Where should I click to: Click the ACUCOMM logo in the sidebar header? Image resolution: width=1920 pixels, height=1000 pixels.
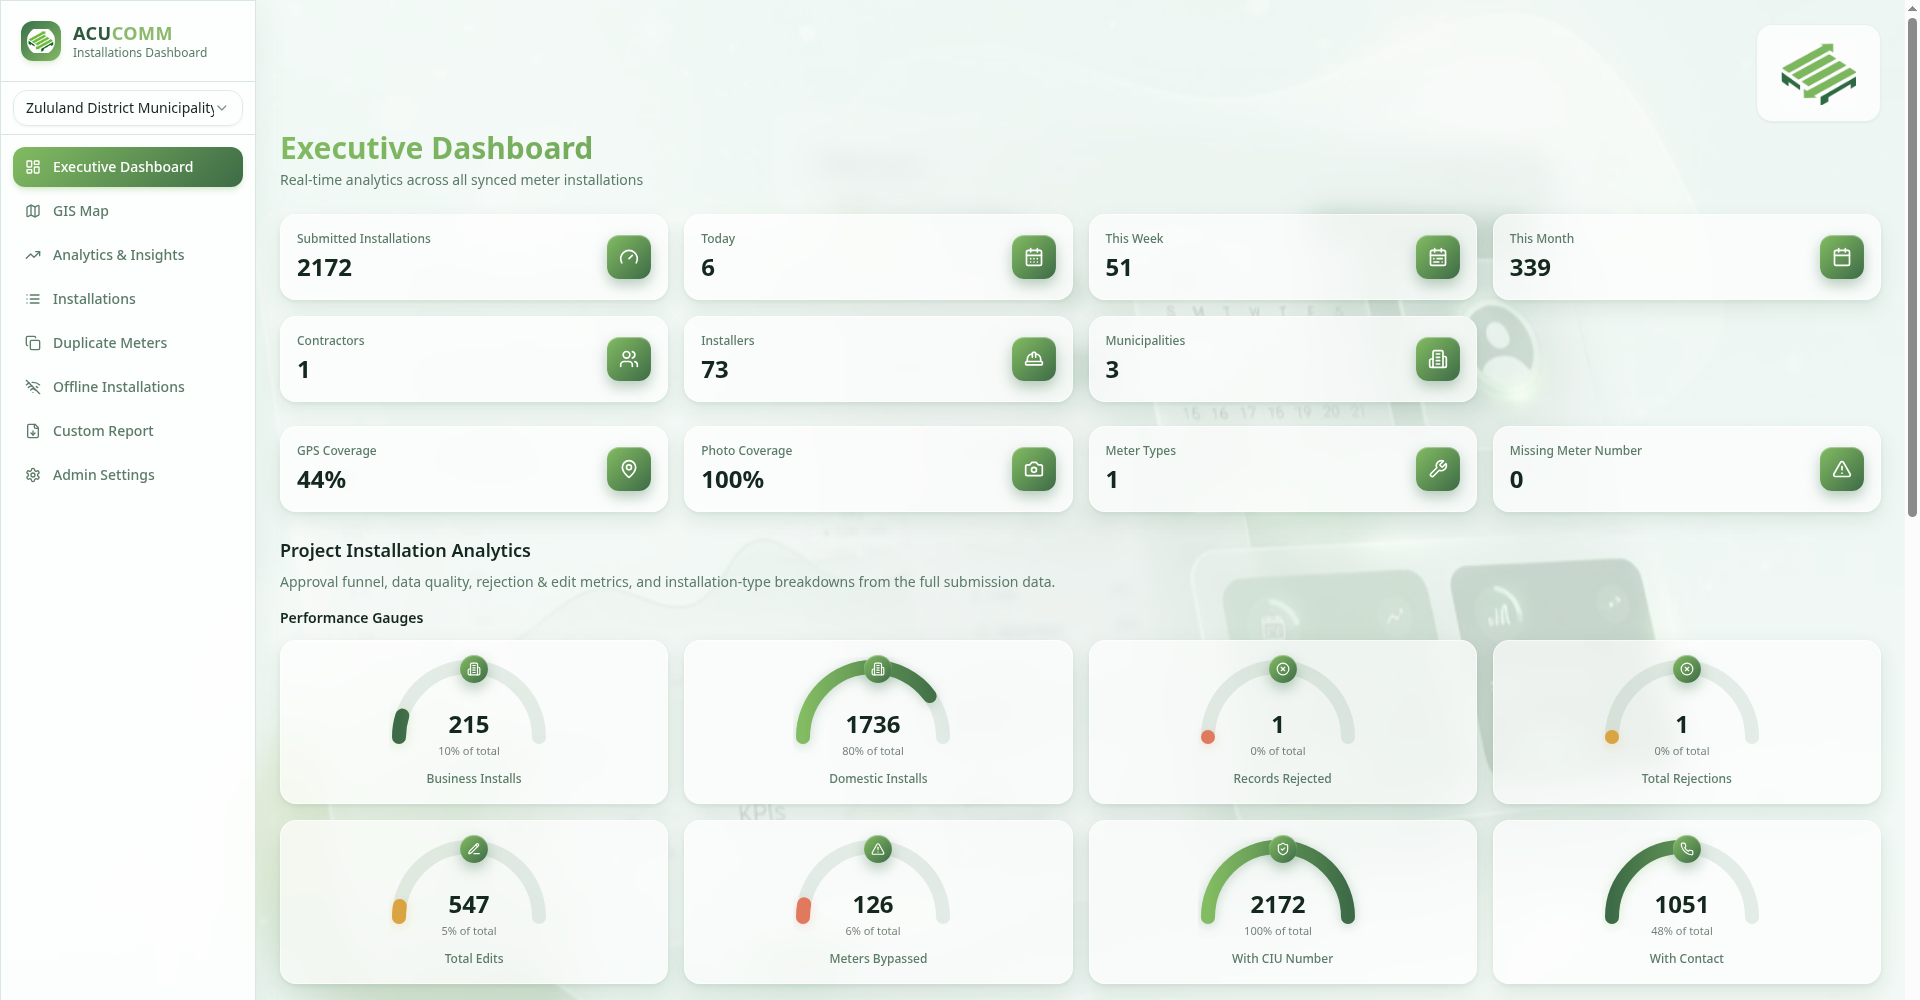tap(41, 41)
